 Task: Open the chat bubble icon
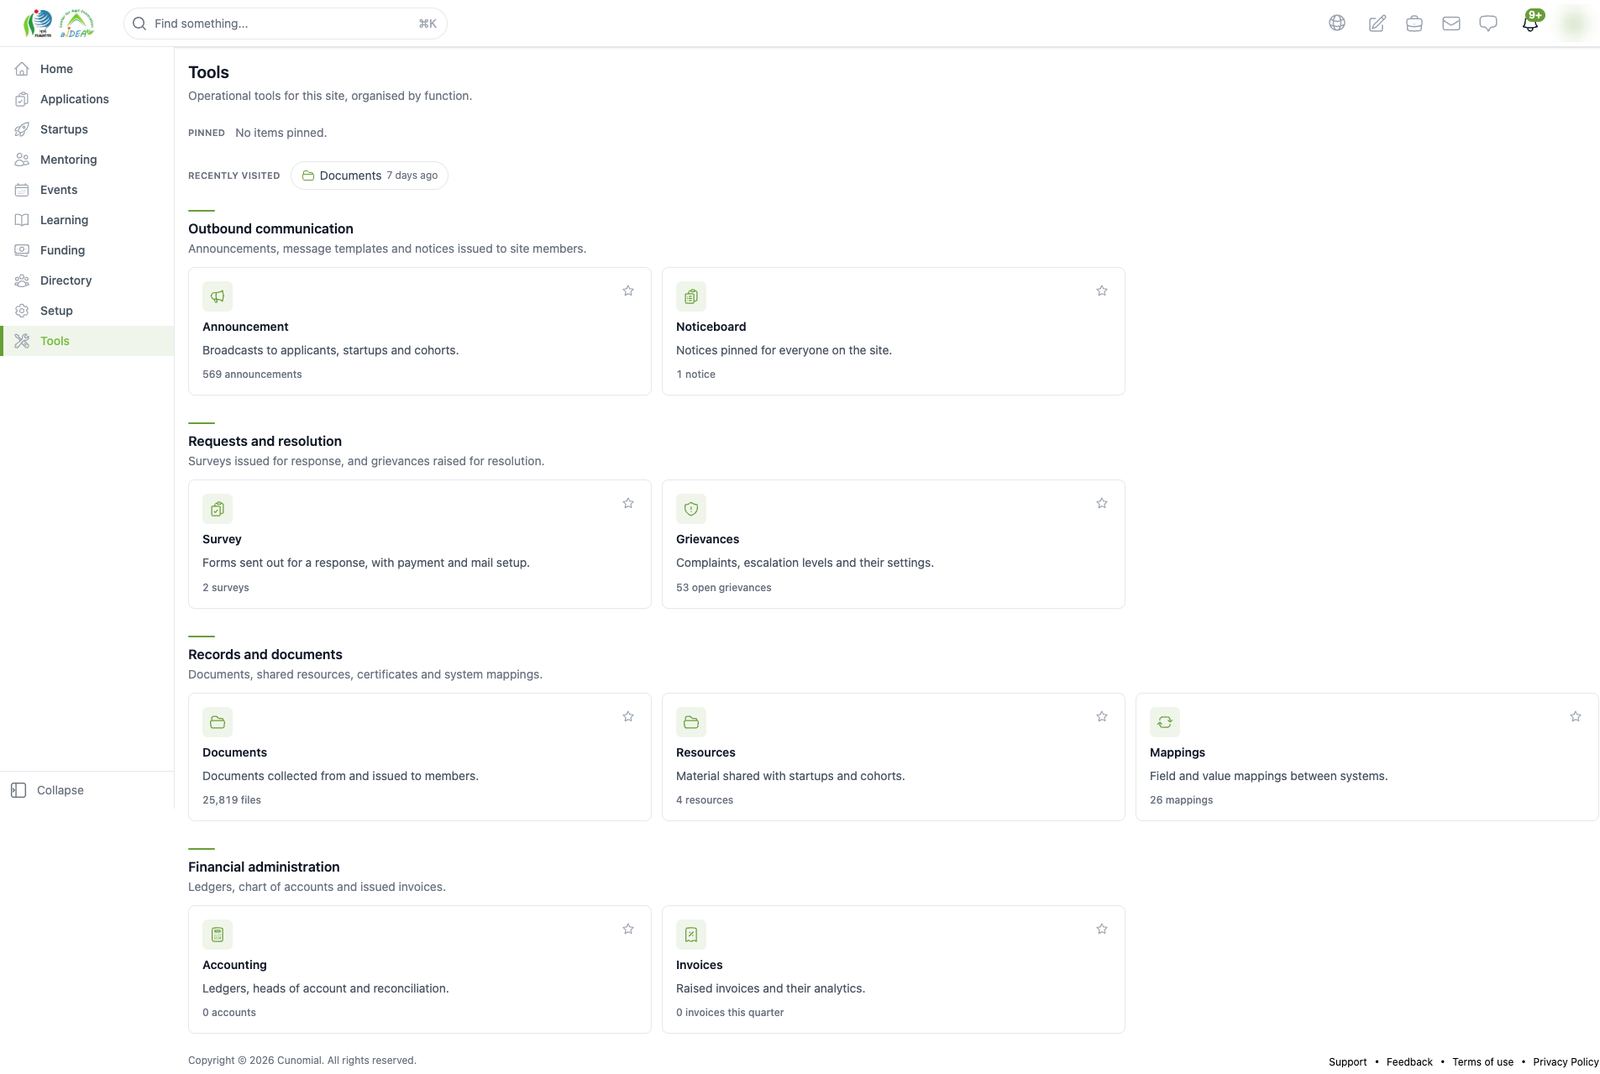pyautogui.click(x=1488, y=23)
